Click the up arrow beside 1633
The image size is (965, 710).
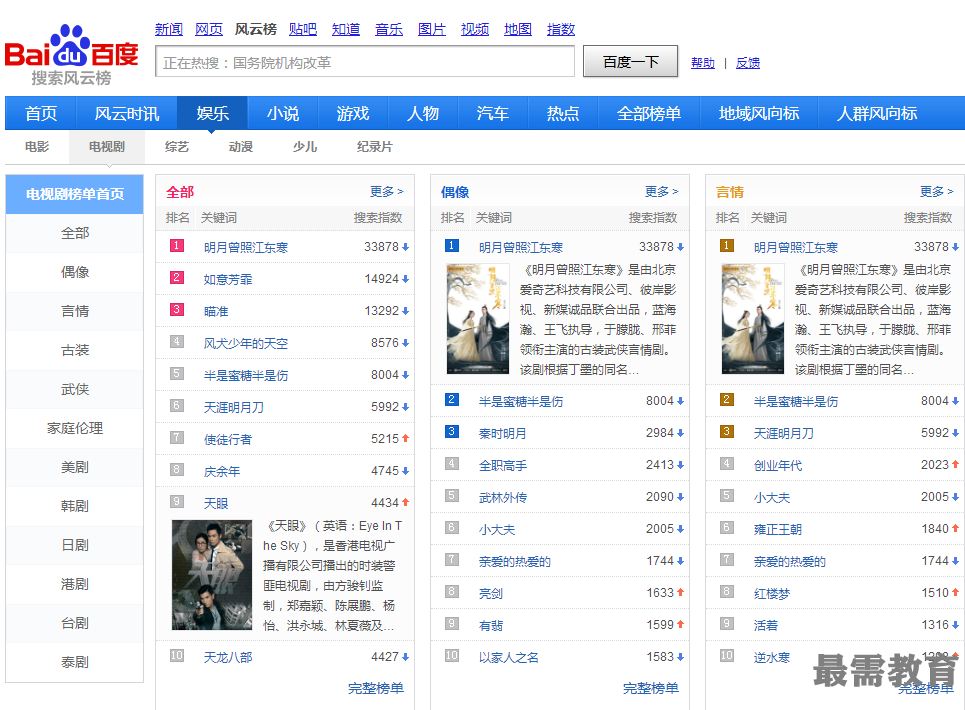[x=681, y=592]
